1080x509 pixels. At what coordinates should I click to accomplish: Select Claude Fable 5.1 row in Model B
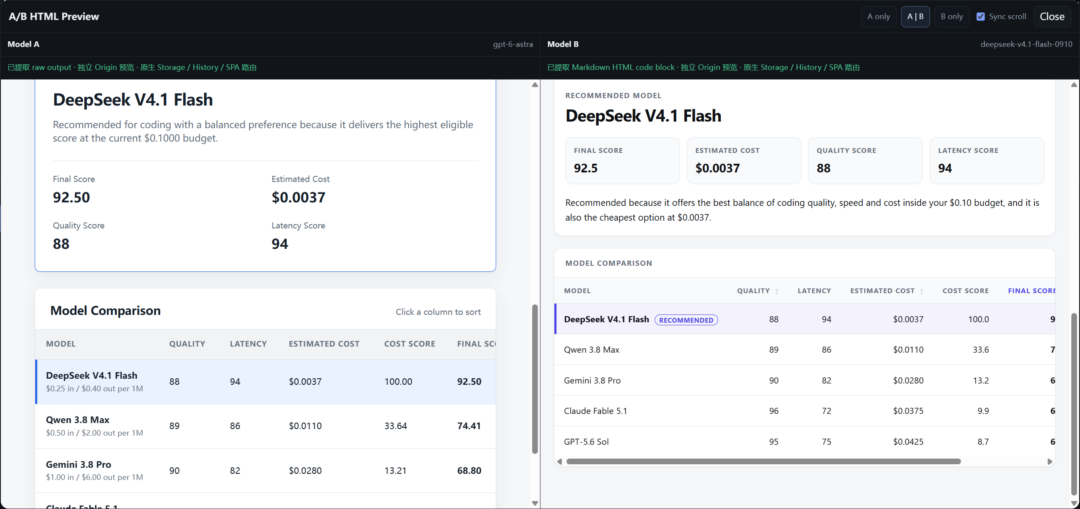click(804, 411)
